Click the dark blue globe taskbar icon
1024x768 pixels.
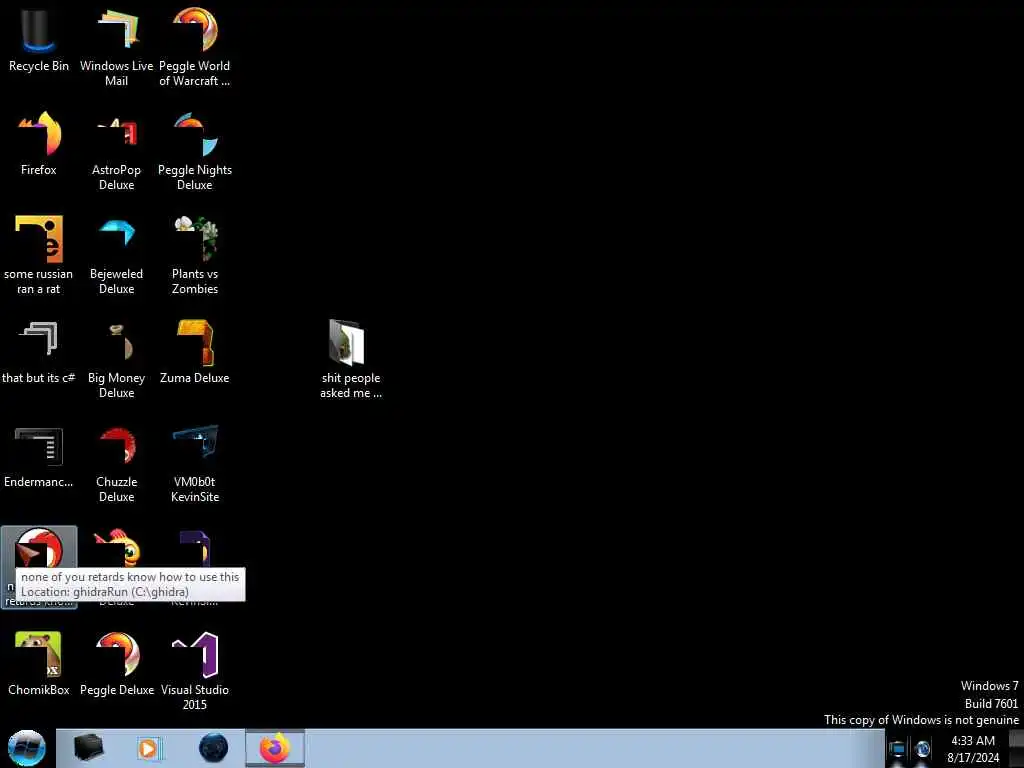click(x=214, y=748)
